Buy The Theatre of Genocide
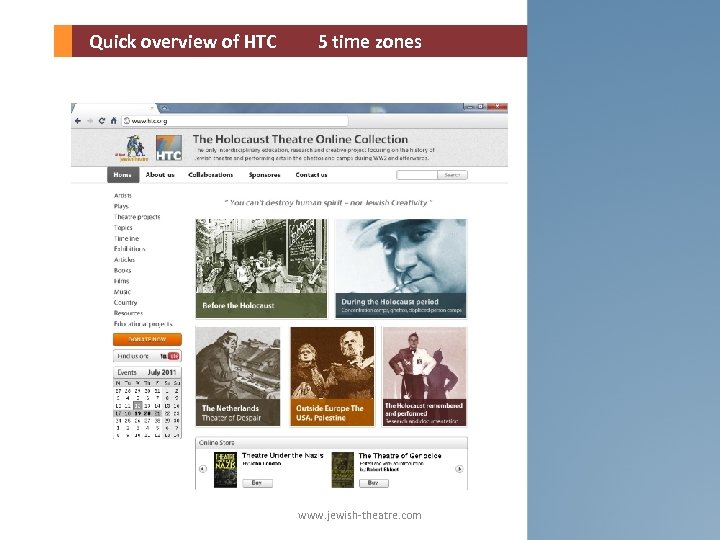 (374, 483)
